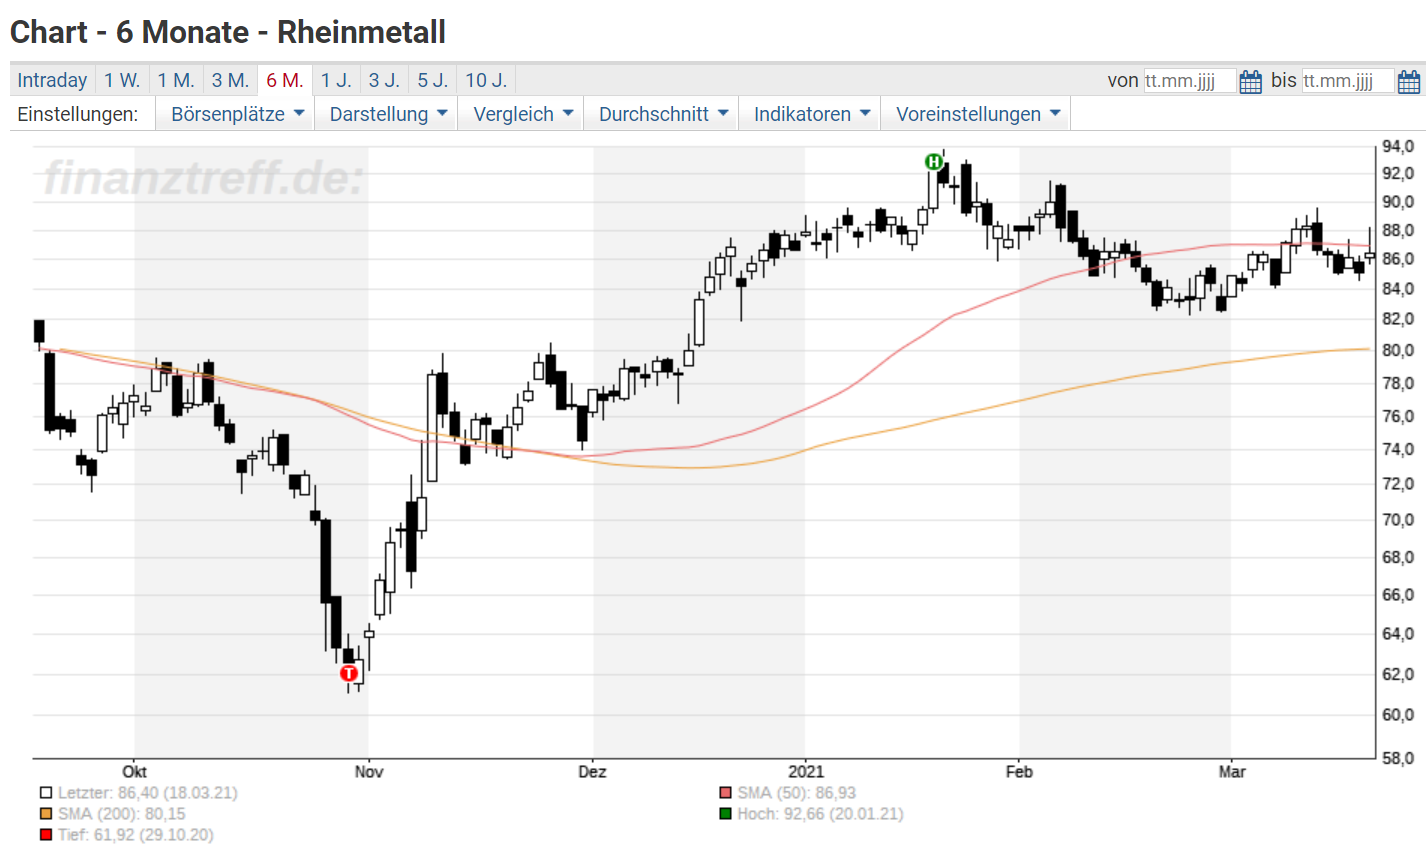Click 'Letzter: 86,40 (18.03.21)' legend text
The width and height of the screenshot is (1426, 865).
coord(147,793)
